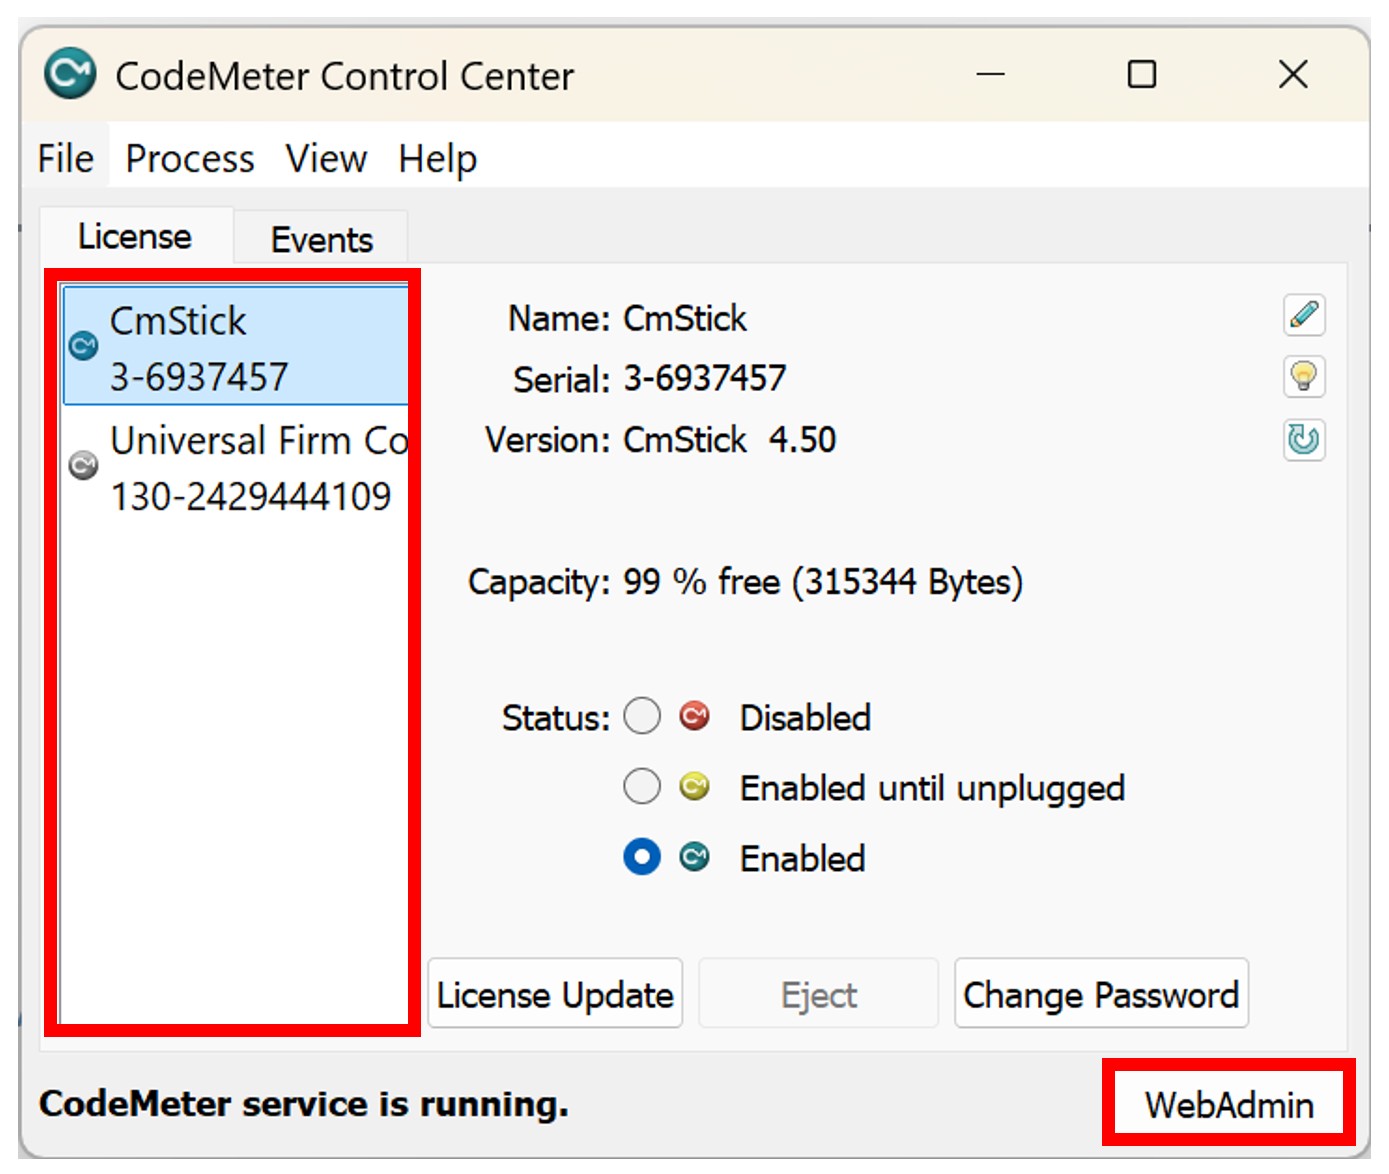Switch to the Events tab
Image resolution: width=1389 pixels, height=1174 pixels.
[x=321, y=239]
